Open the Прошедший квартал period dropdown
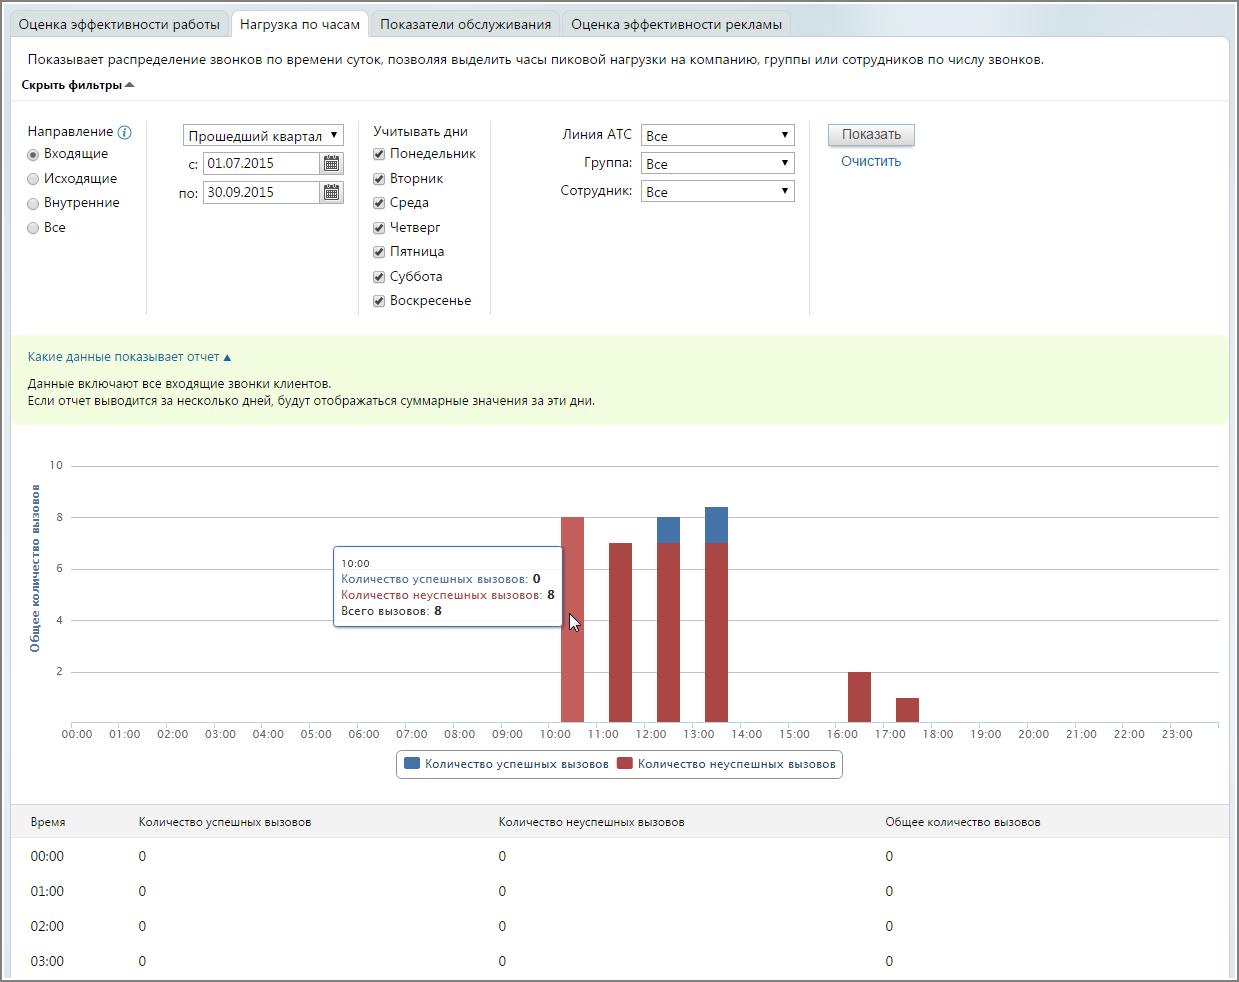 [263, 135]
